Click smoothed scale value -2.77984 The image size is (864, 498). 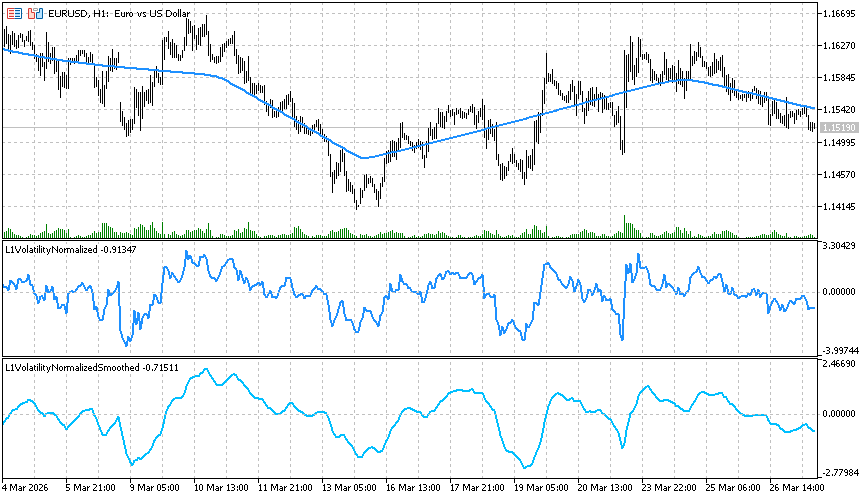click(839, 473)
